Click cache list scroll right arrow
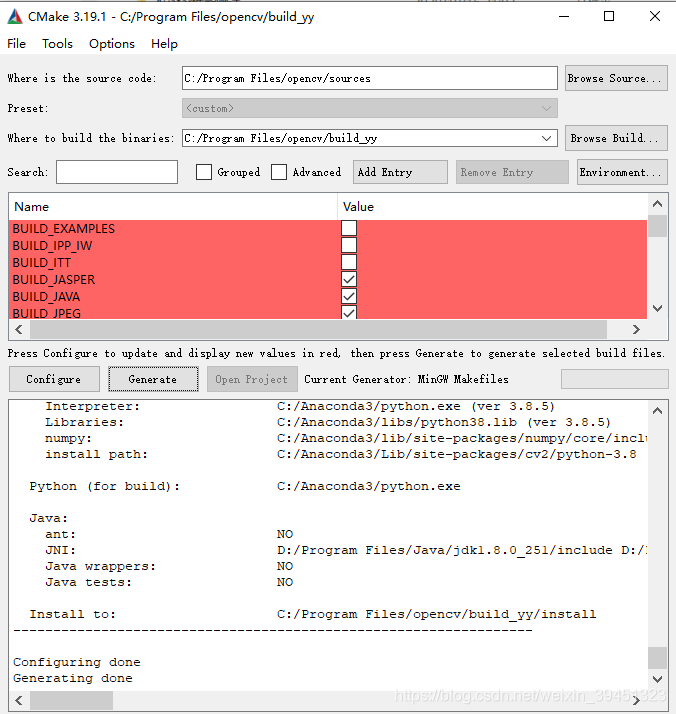676x714 pixels. point(636,329)
